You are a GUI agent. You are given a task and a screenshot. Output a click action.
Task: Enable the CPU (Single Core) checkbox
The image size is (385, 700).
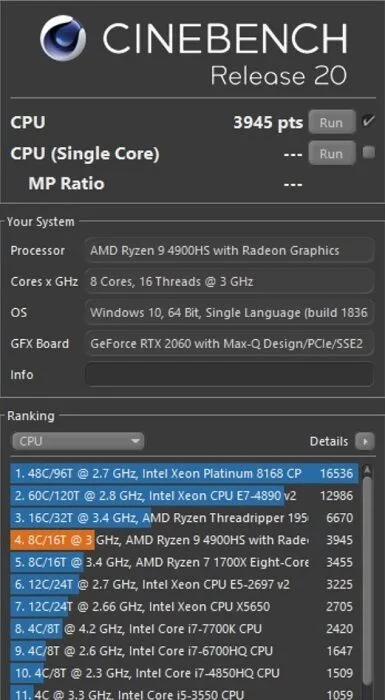368,153
